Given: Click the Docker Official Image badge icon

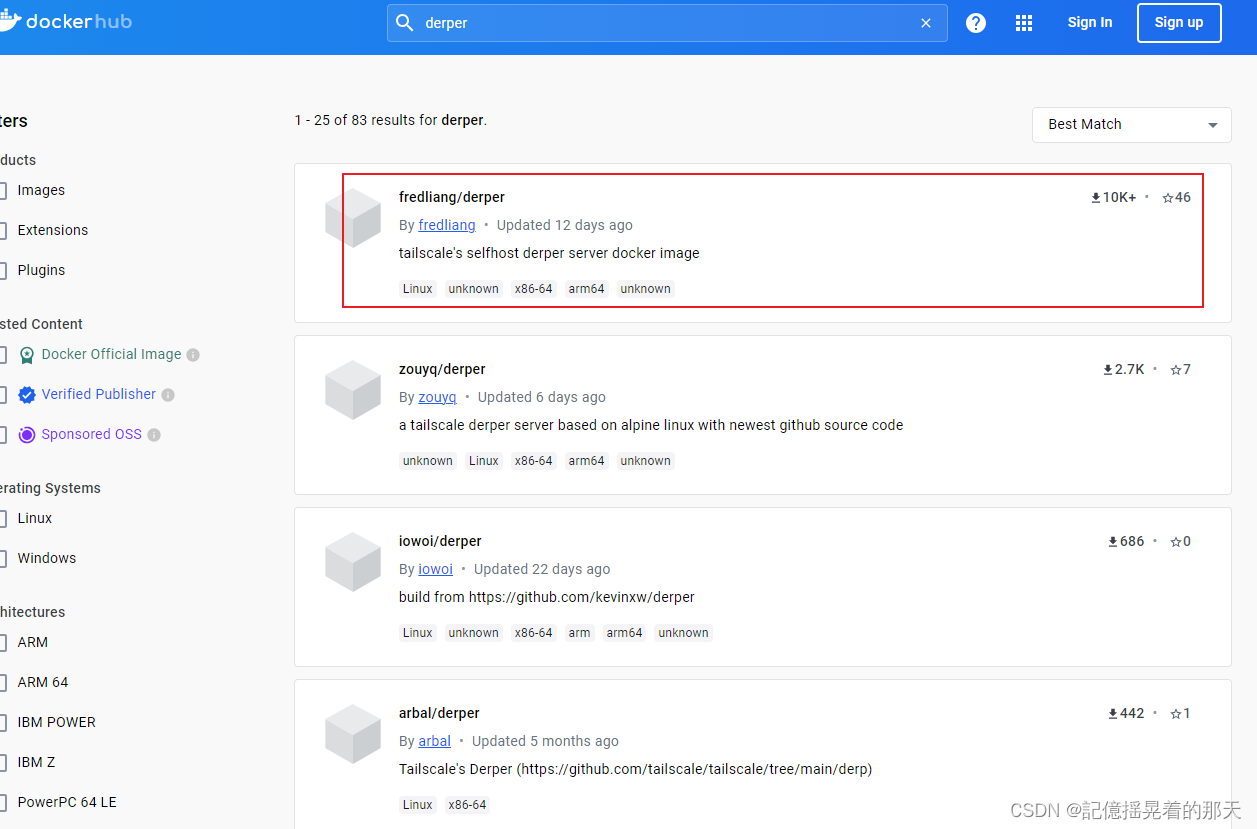Looking at the screenshot, I should 27,355.
